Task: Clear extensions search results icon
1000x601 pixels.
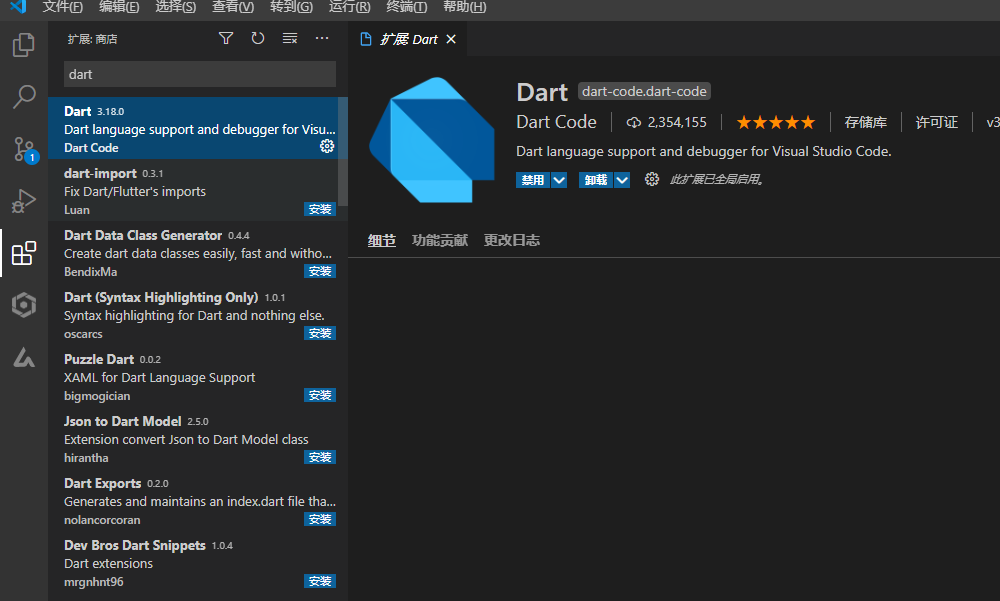Action: (290, 38)
